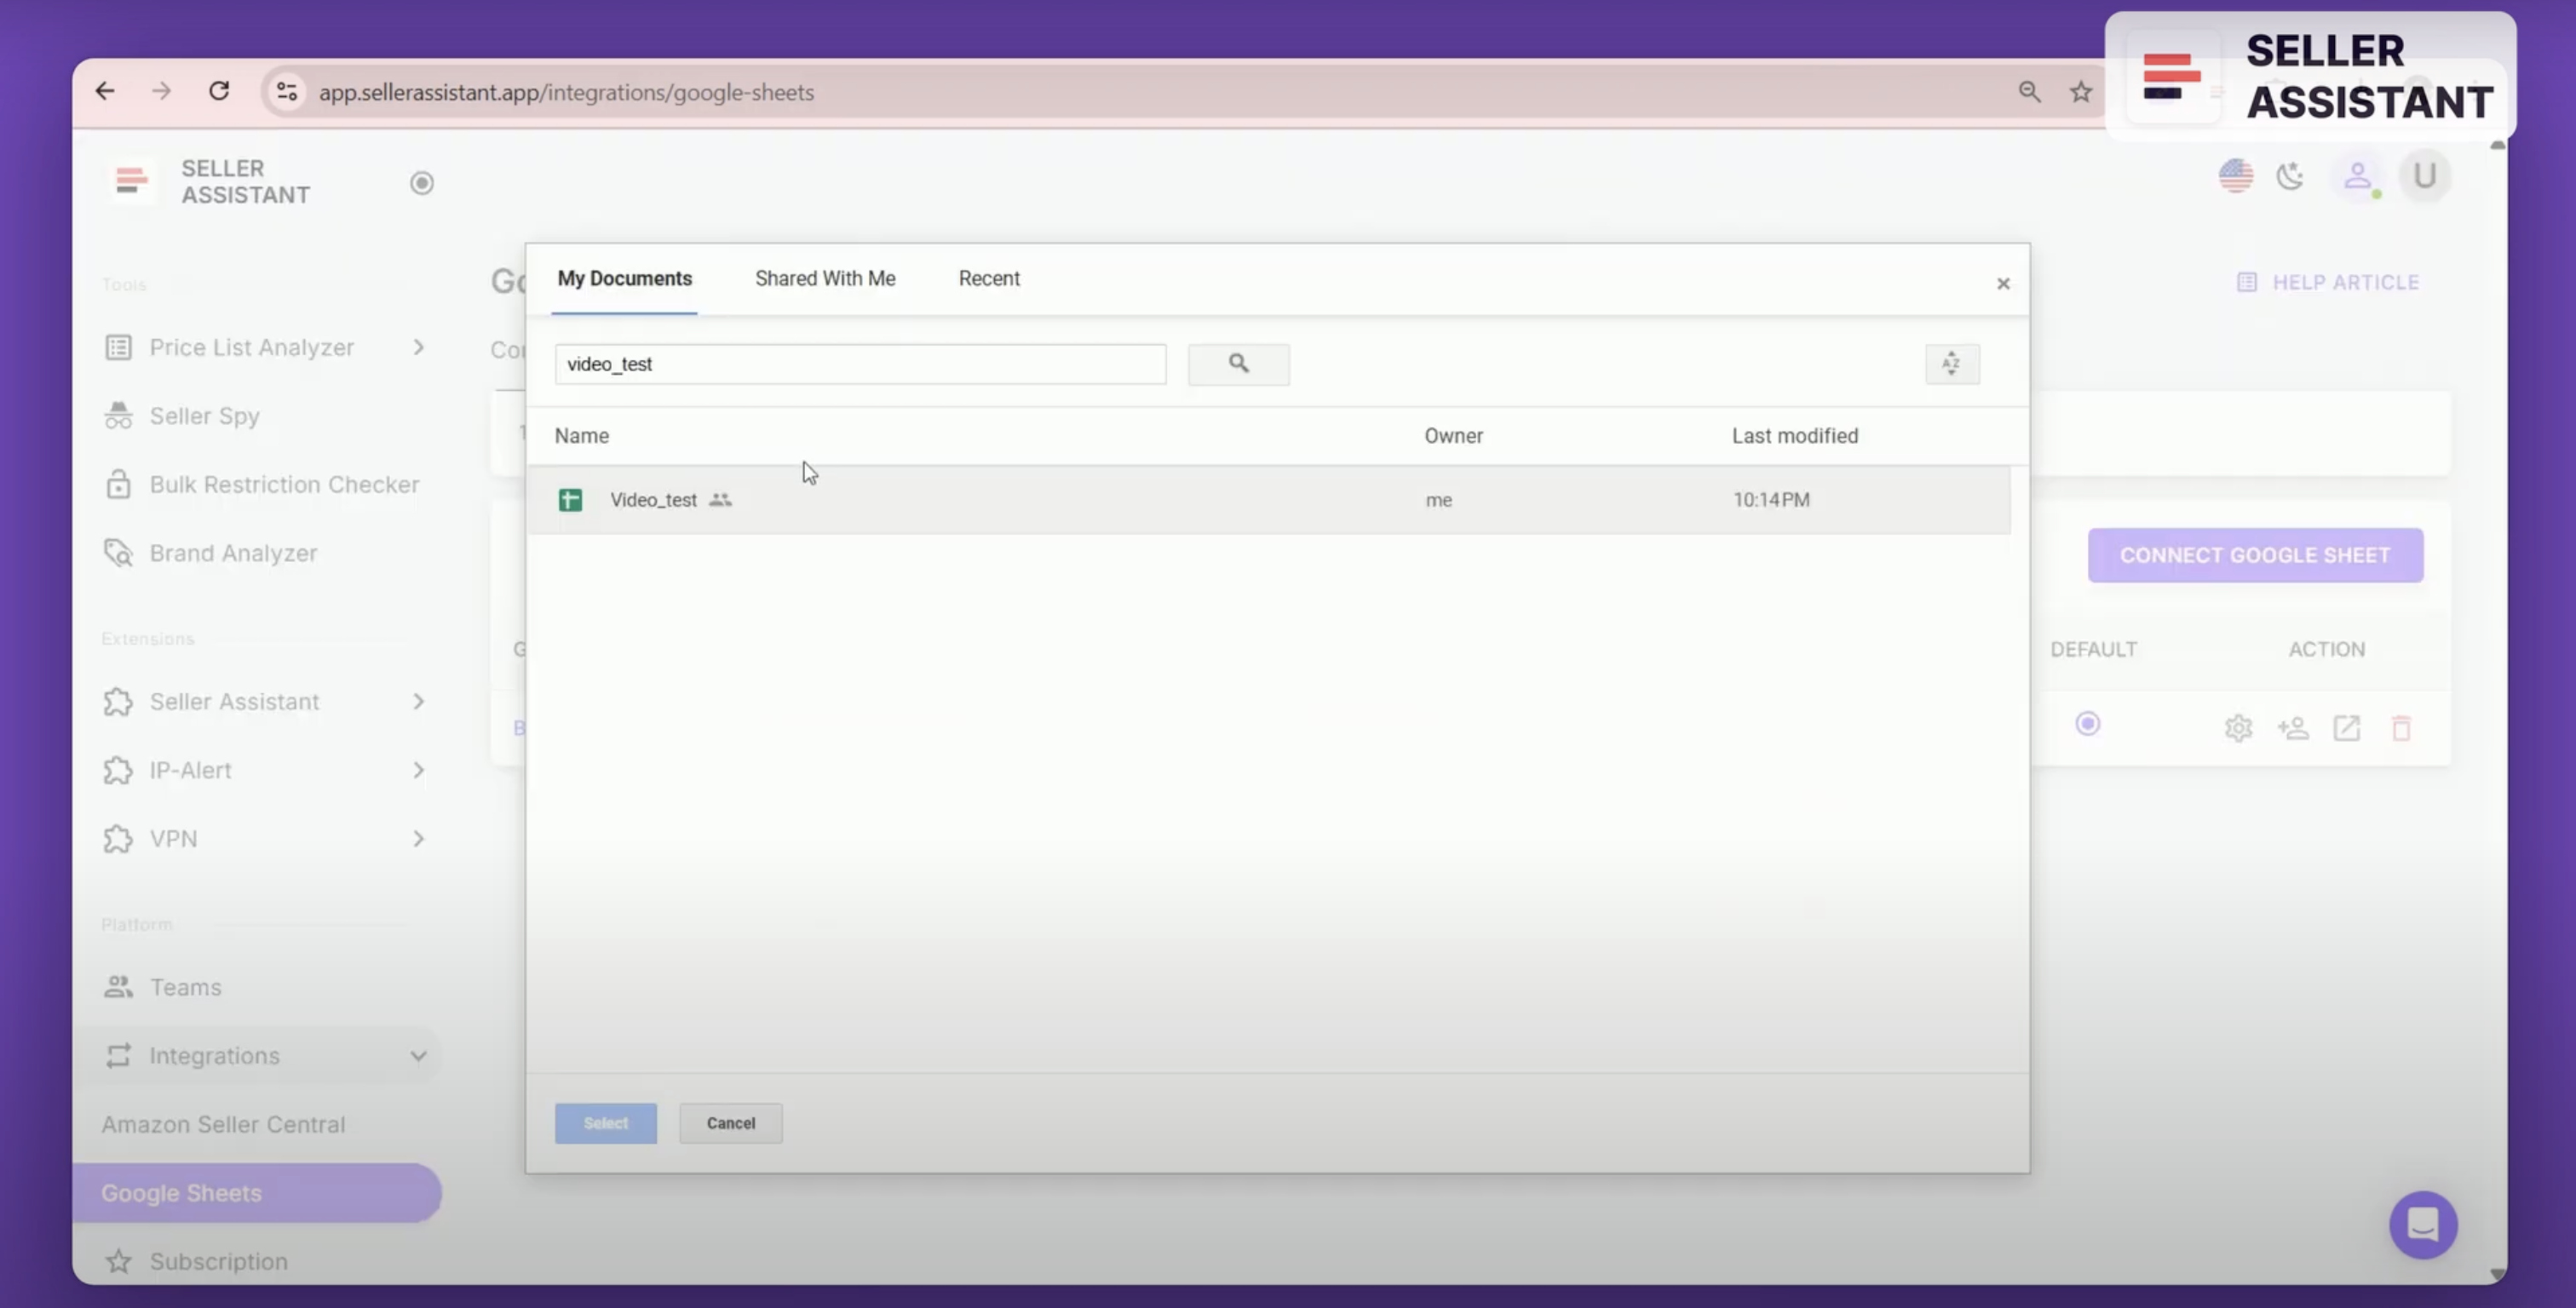The width and height of the screenshot is (2576, 1308).
Task: Click the record indicator next to Seller Assistant logo
Action: [421, 182]
